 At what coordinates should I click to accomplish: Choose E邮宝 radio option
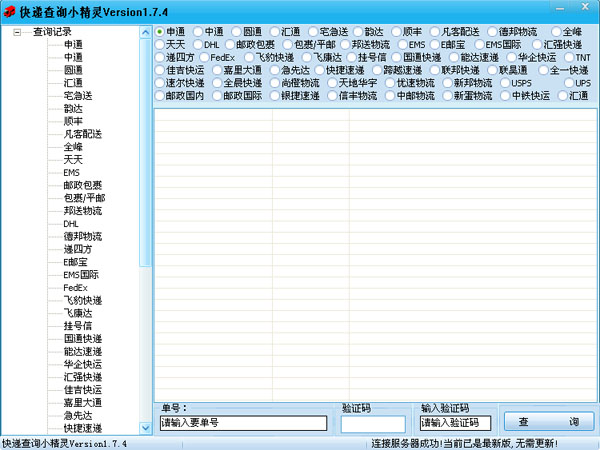(435, 45)
